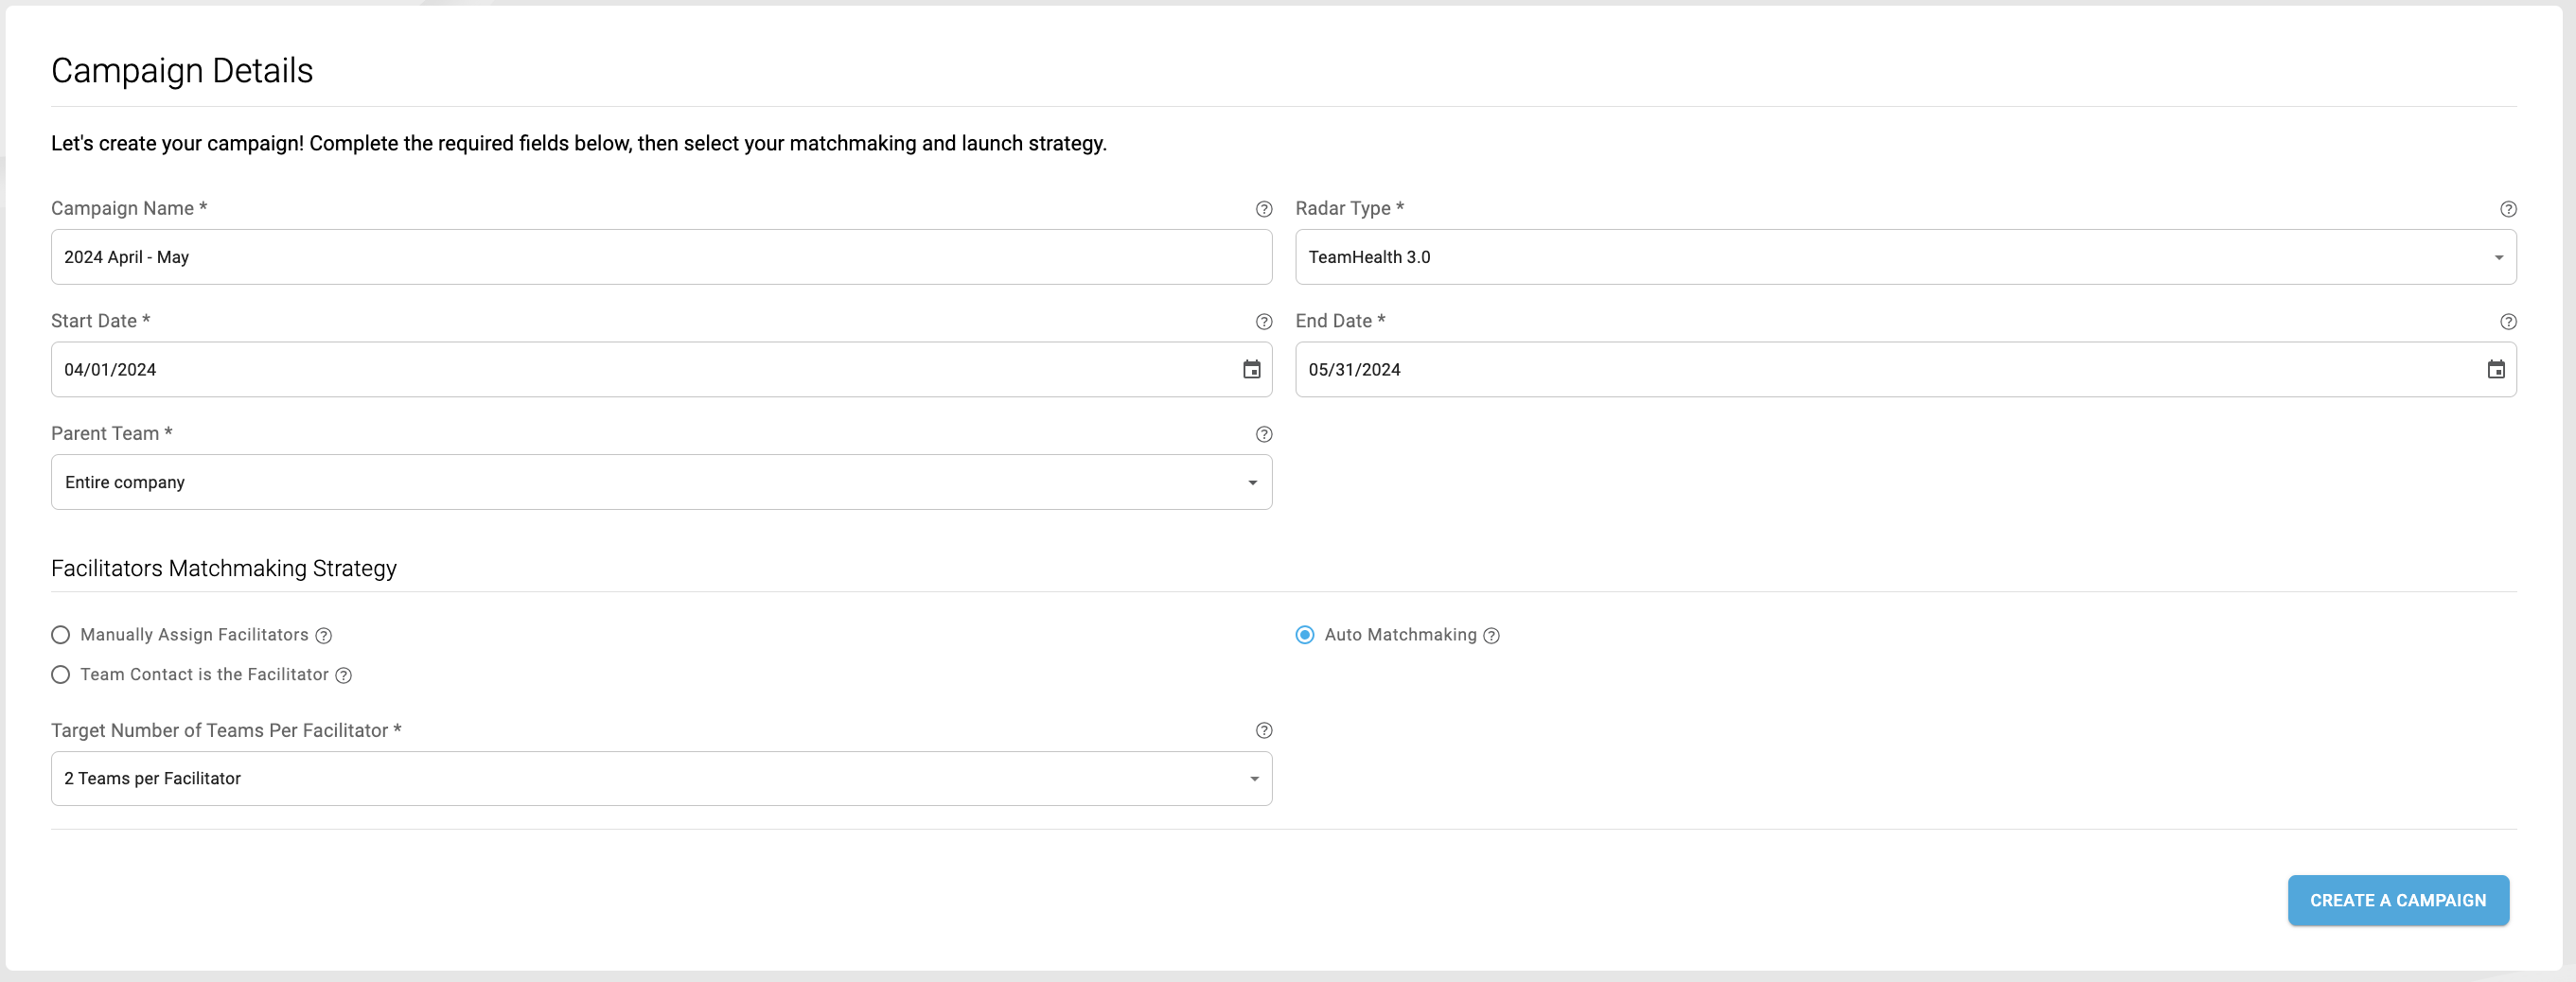Show help for Team Contact is the Facilitator
2576x982 pixels.
coord(343,676)
